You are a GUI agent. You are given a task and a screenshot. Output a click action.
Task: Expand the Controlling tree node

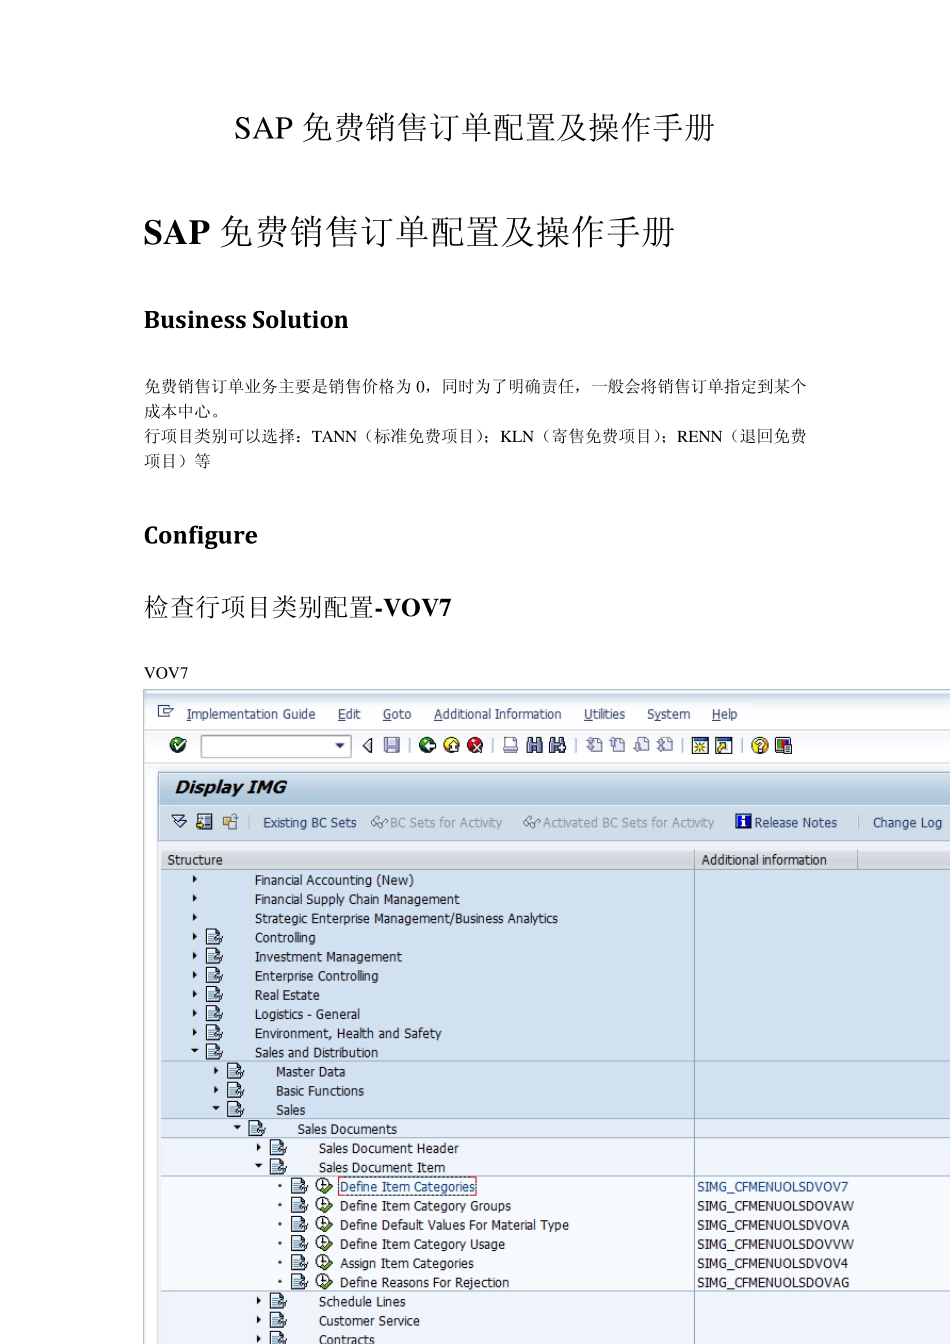pos(194,937)
